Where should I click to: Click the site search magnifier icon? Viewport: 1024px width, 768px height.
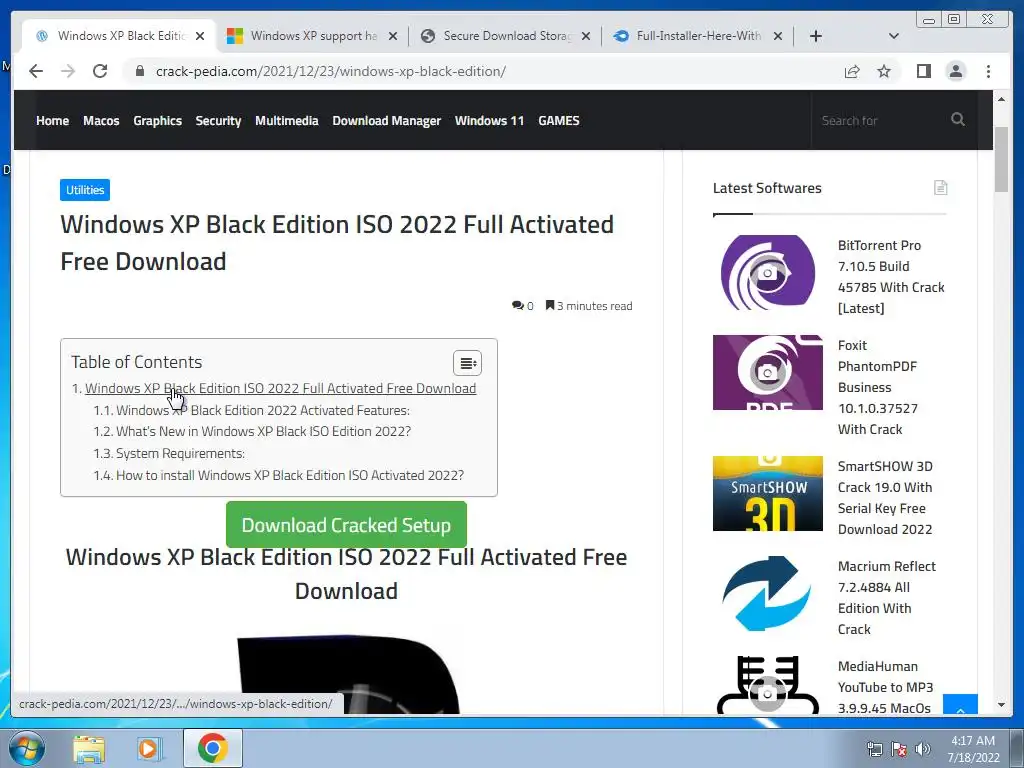(957, 120)
